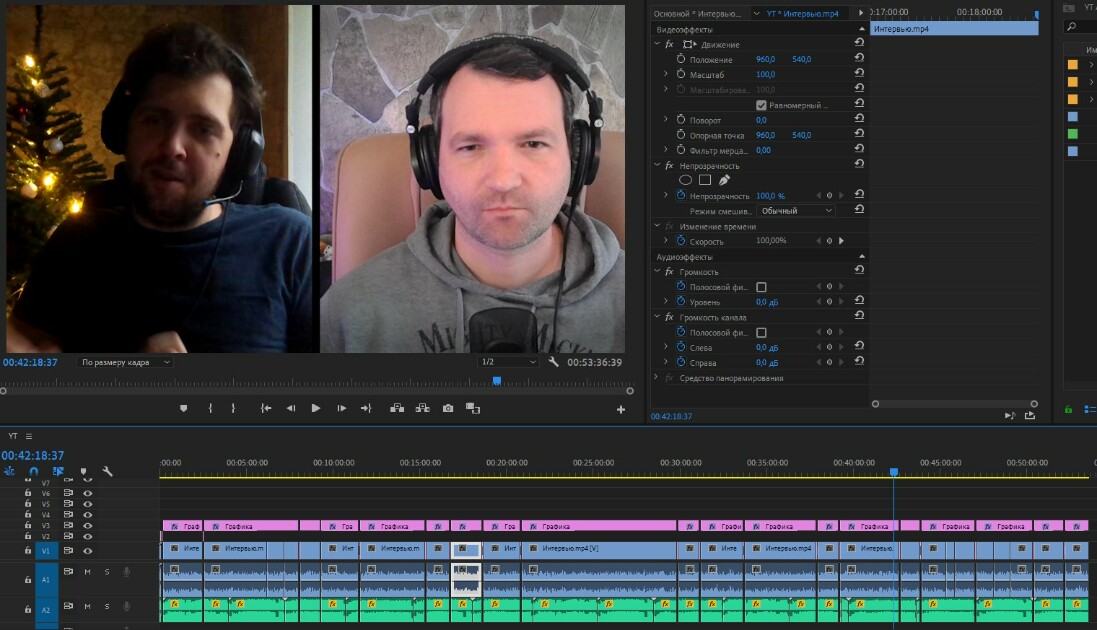Screen dimensions: 1097x630
Task: Select the pen mask tool under Непрозрачность
Action: click(x=724, y=180)
